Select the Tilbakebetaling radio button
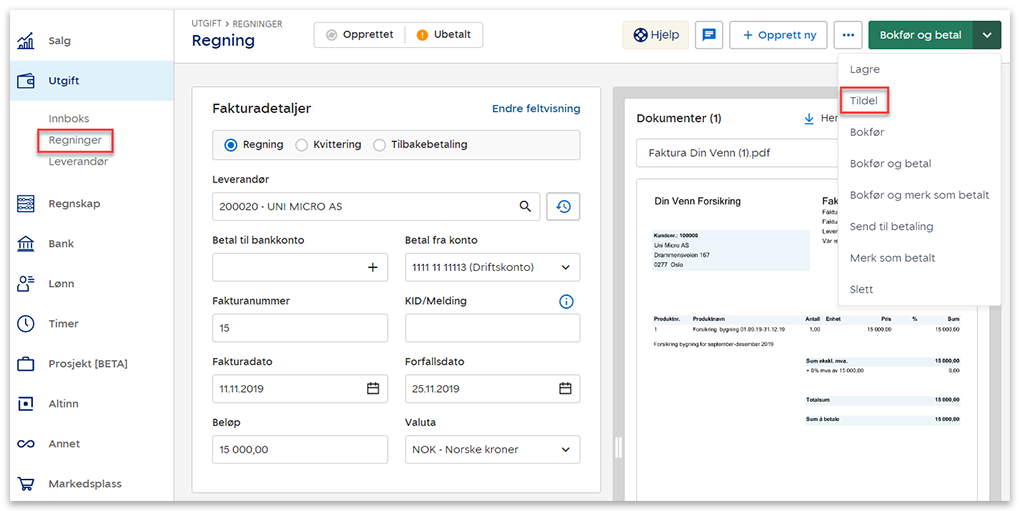The image size is (1020, 511). 379,145
